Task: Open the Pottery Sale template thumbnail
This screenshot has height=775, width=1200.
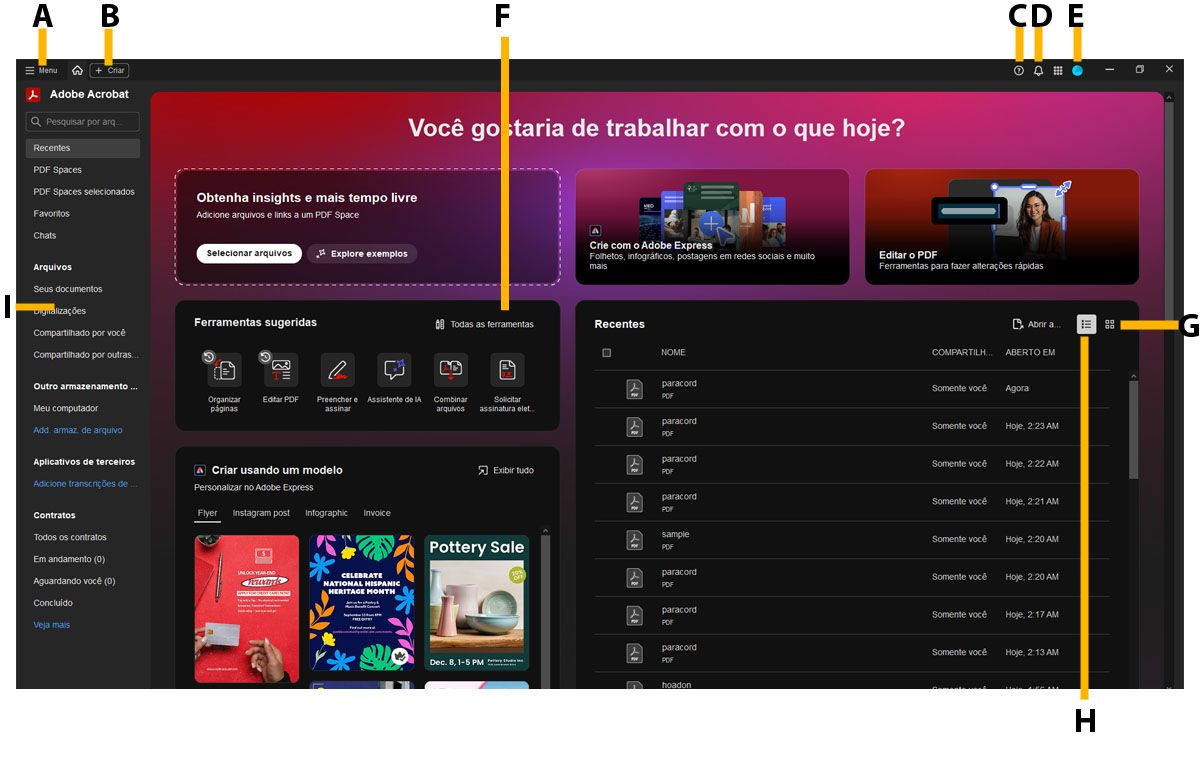Action: click(476, 603)
